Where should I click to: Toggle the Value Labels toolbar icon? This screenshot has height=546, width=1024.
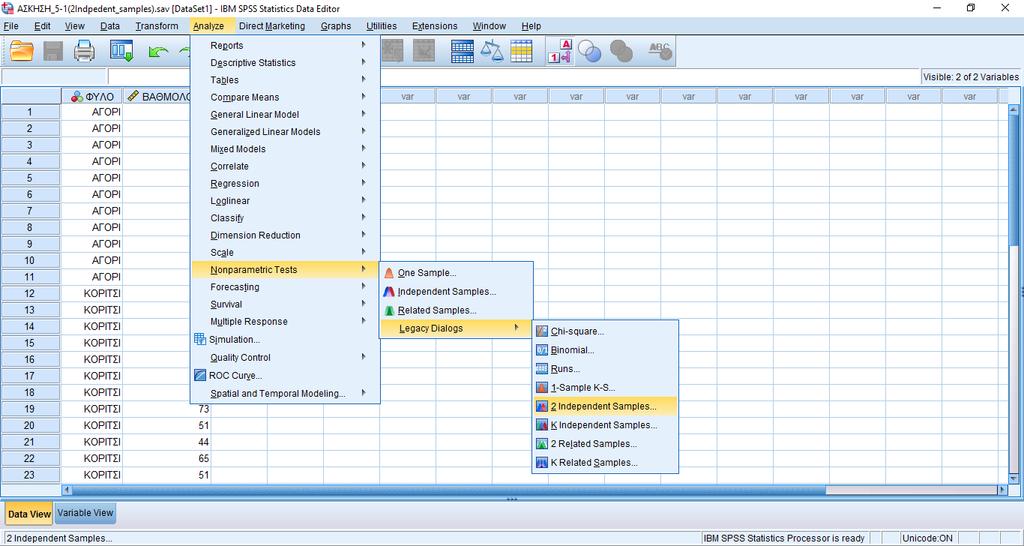point(560,51)
